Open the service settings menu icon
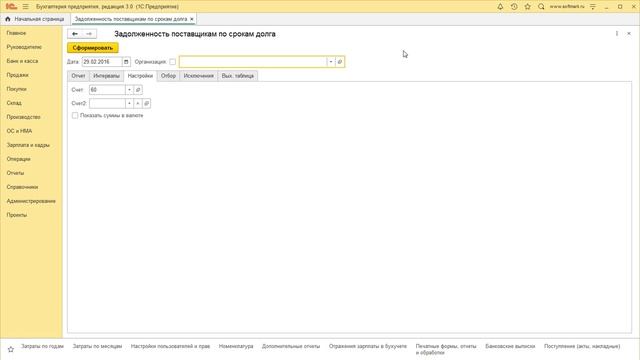This screenshot has height=360, width=640. 593,7
